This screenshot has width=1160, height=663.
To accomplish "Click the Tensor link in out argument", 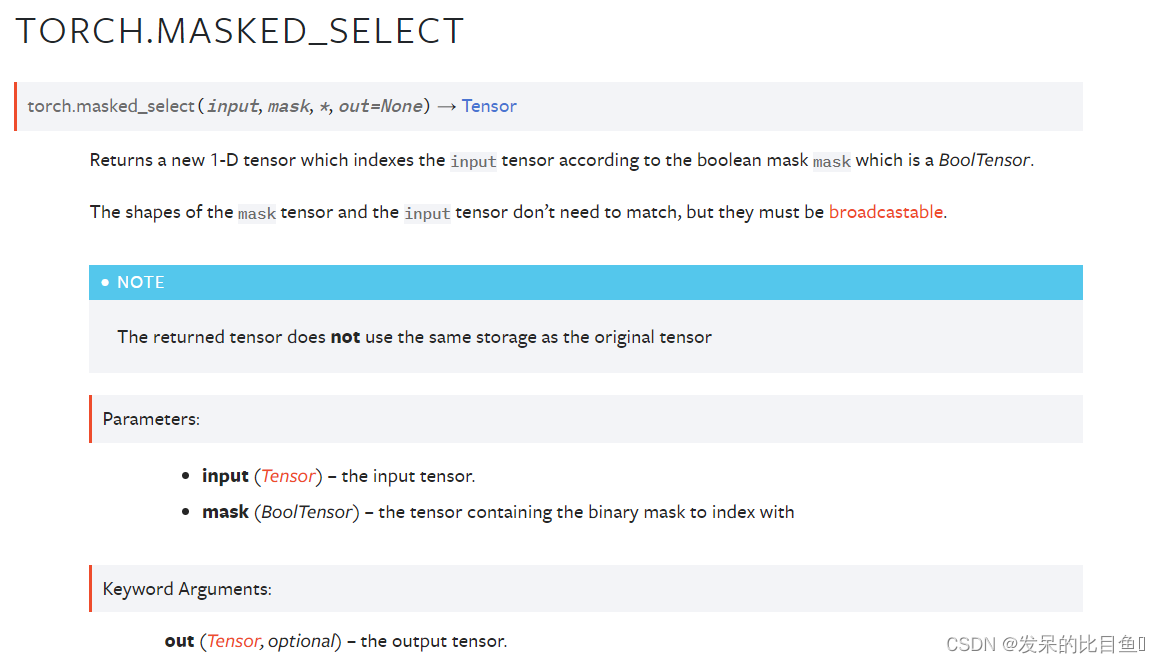I will 233,641.
